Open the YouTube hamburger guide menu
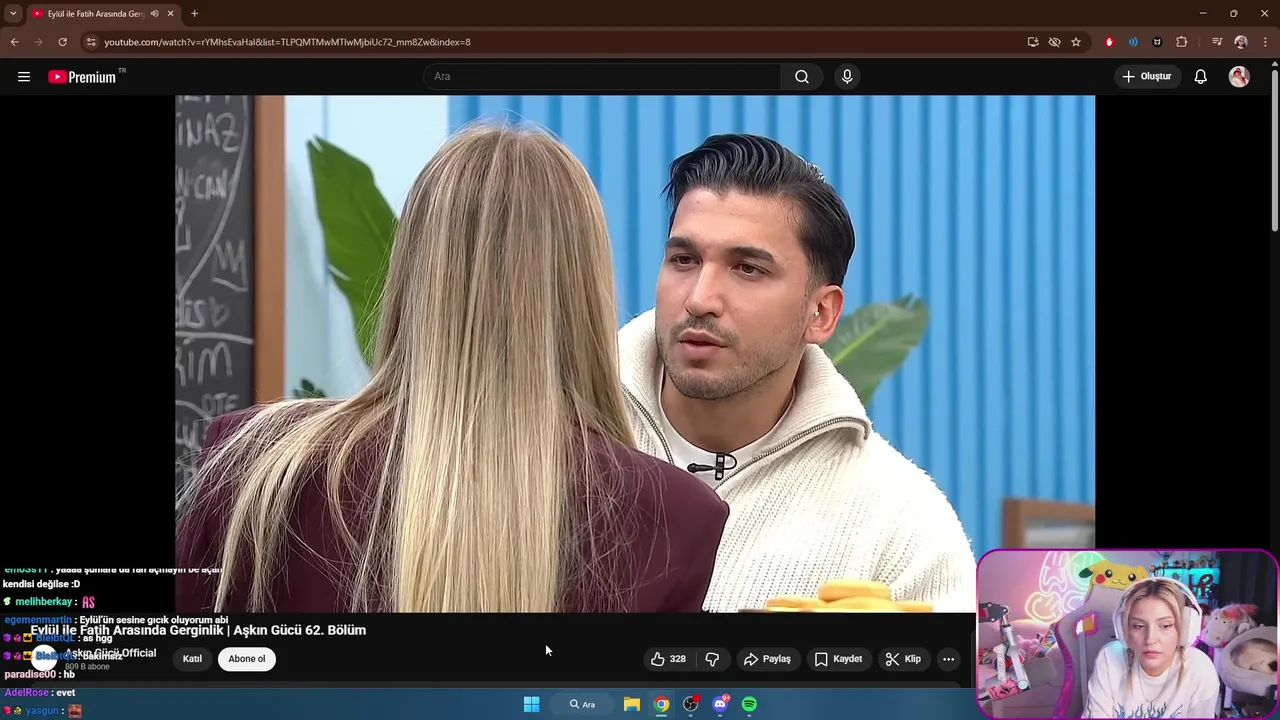This screenshot has height=720, width=1280. coord(24,77)
